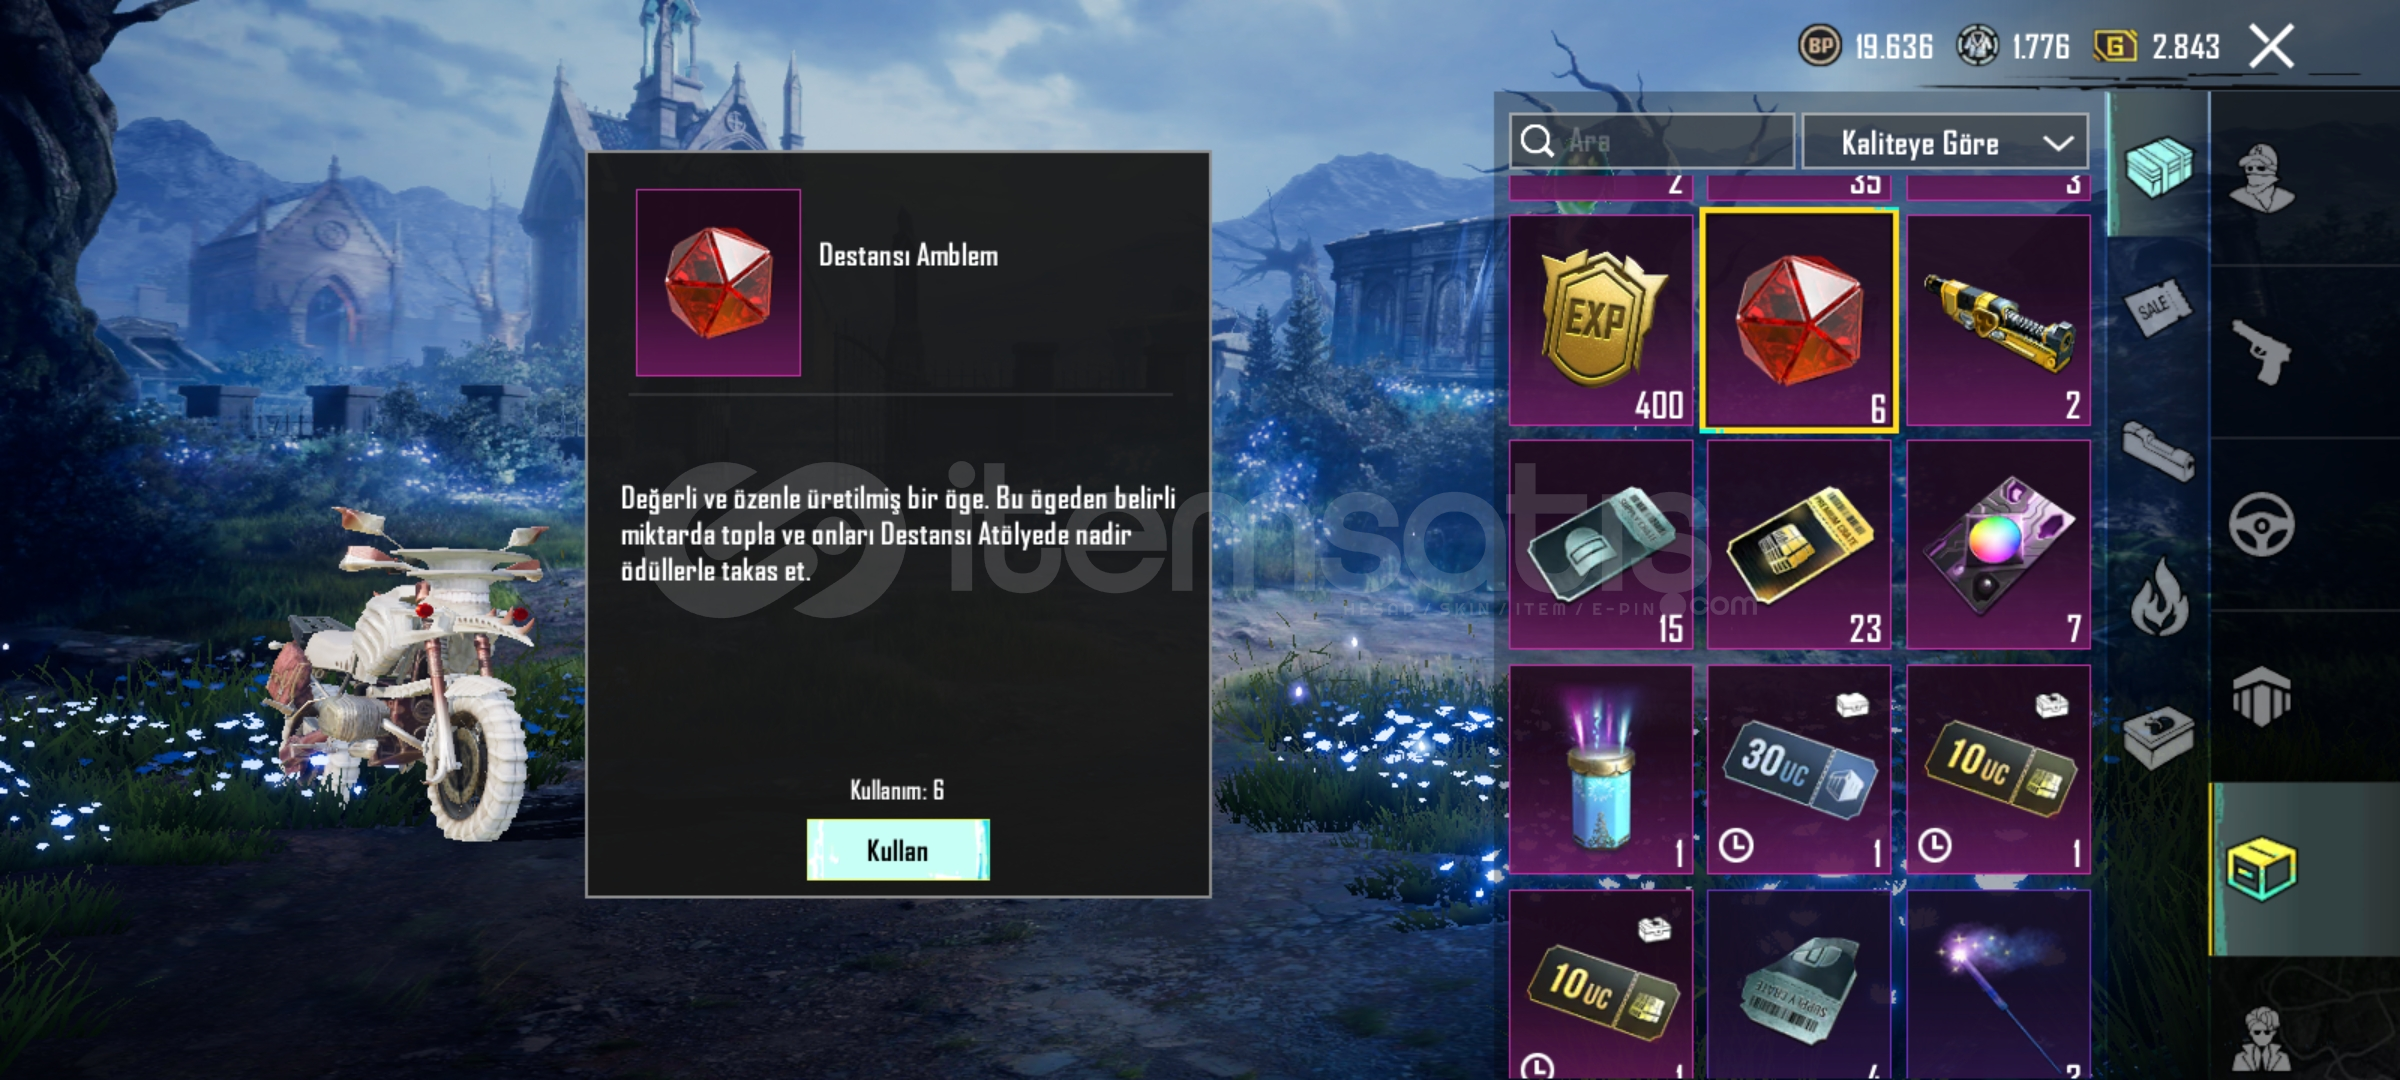Screen dimensions: 2400x1080
Task: Pick the rainbow paint card item
Action: tap(1998, 545)
